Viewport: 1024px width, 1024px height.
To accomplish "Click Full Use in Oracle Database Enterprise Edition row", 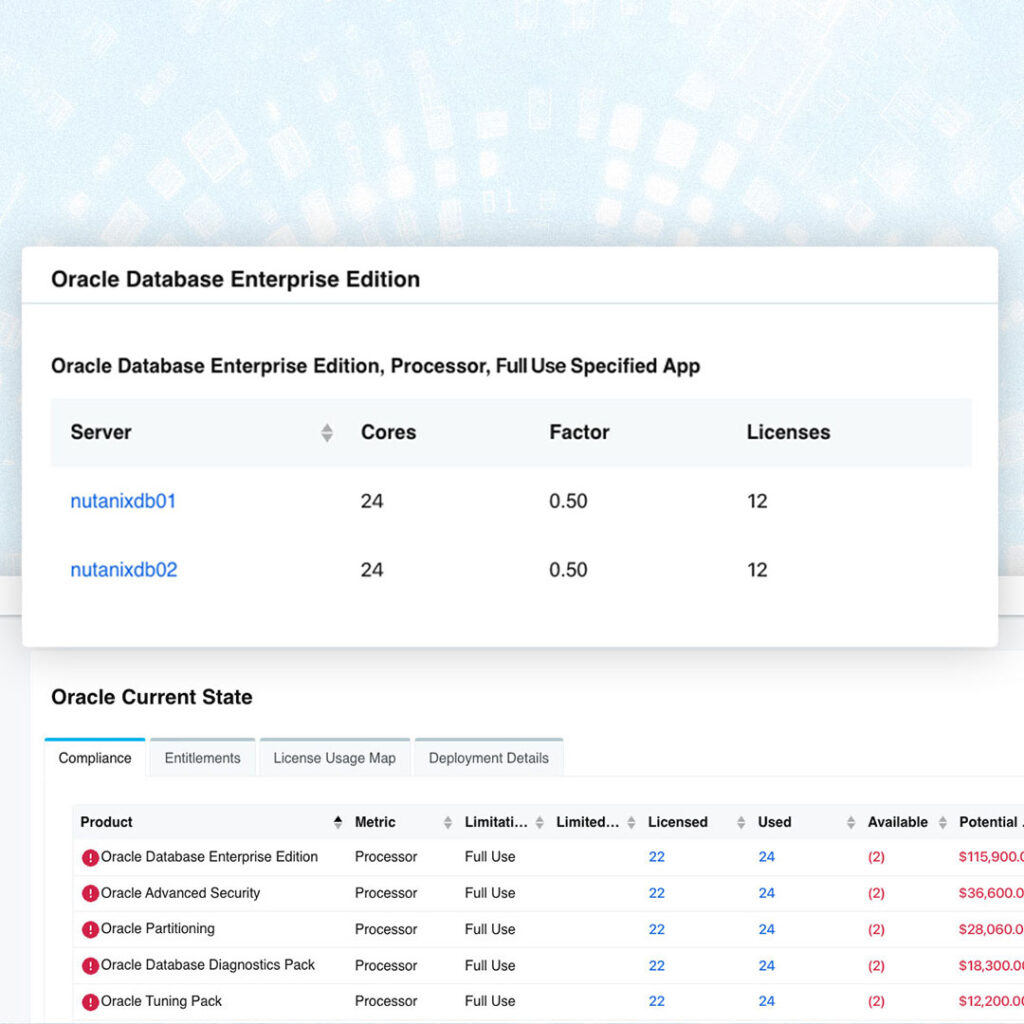I will click(490, 857).
